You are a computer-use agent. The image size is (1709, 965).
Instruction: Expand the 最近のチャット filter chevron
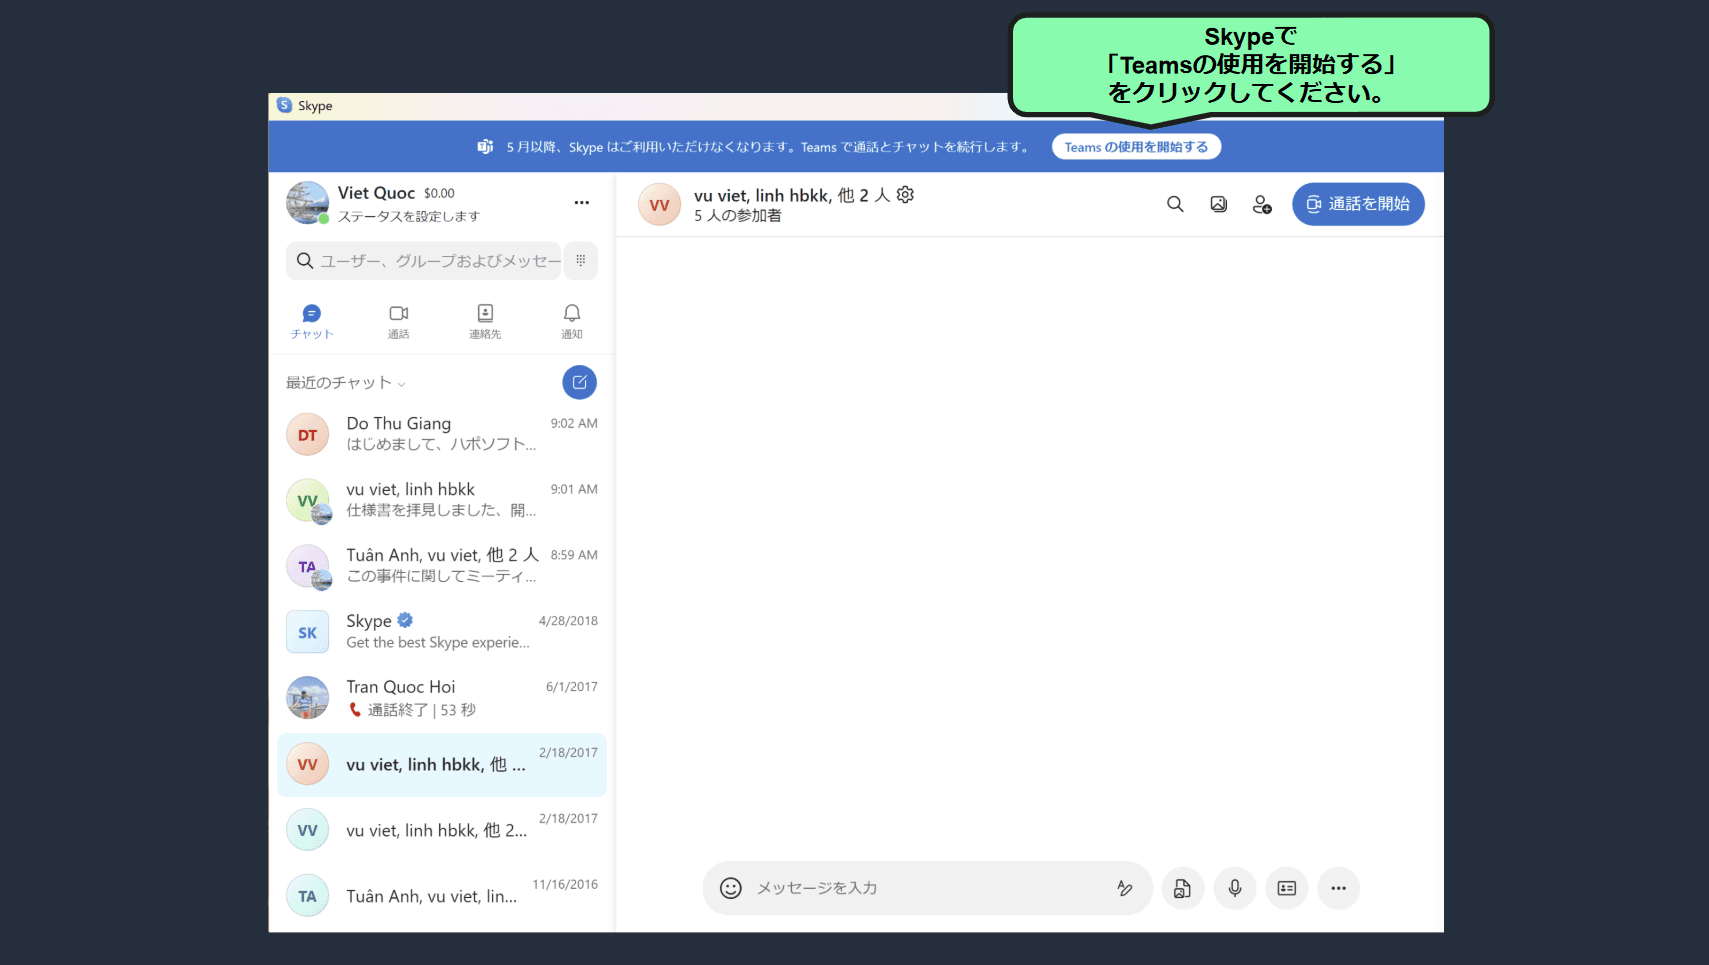pos(401,382)
